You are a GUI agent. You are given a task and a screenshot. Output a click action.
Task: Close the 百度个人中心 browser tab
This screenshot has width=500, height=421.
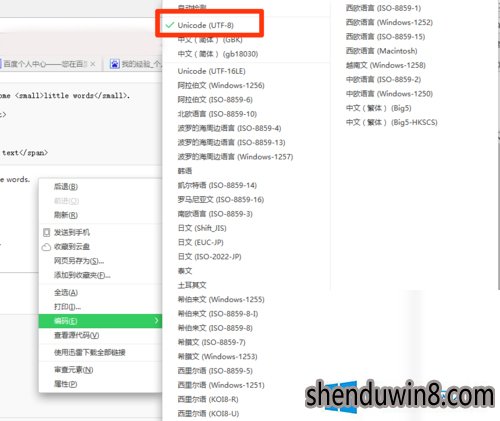point(93,64)
